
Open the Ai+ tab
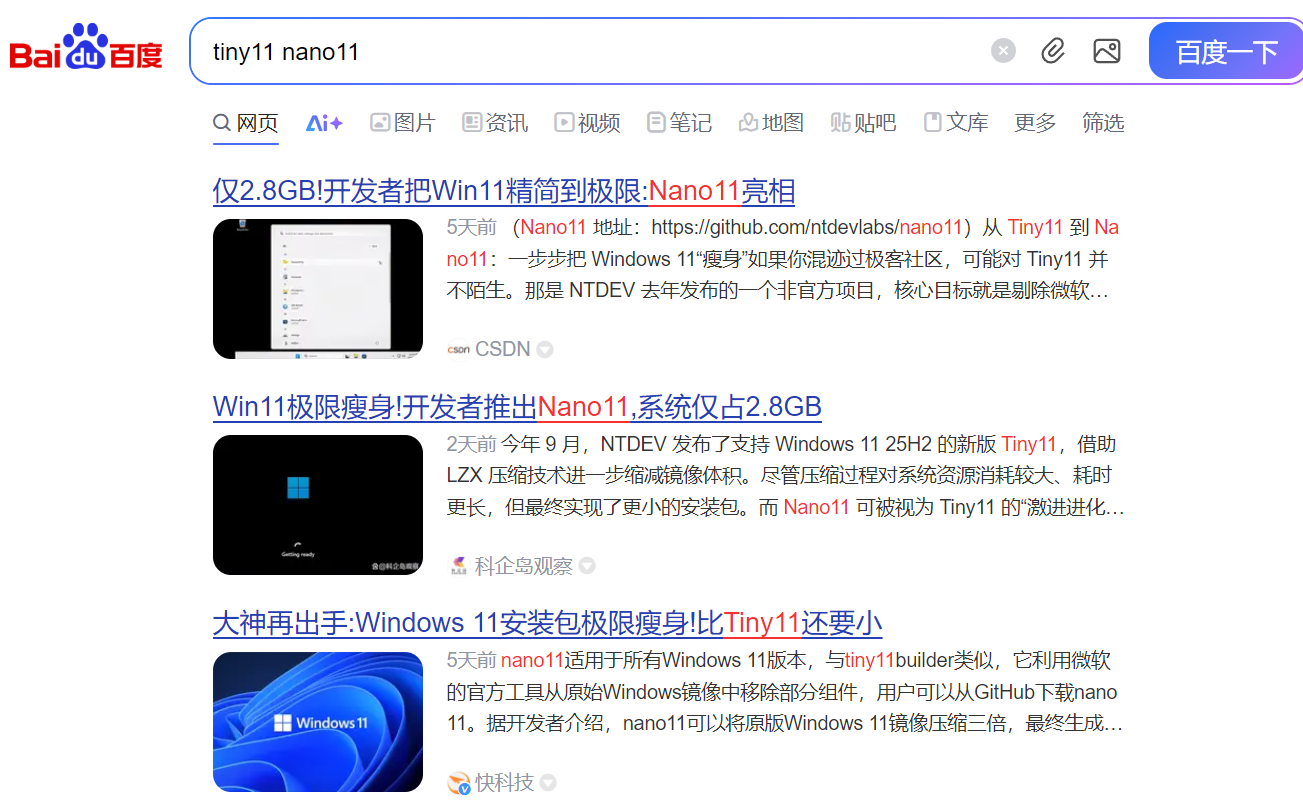324,123
